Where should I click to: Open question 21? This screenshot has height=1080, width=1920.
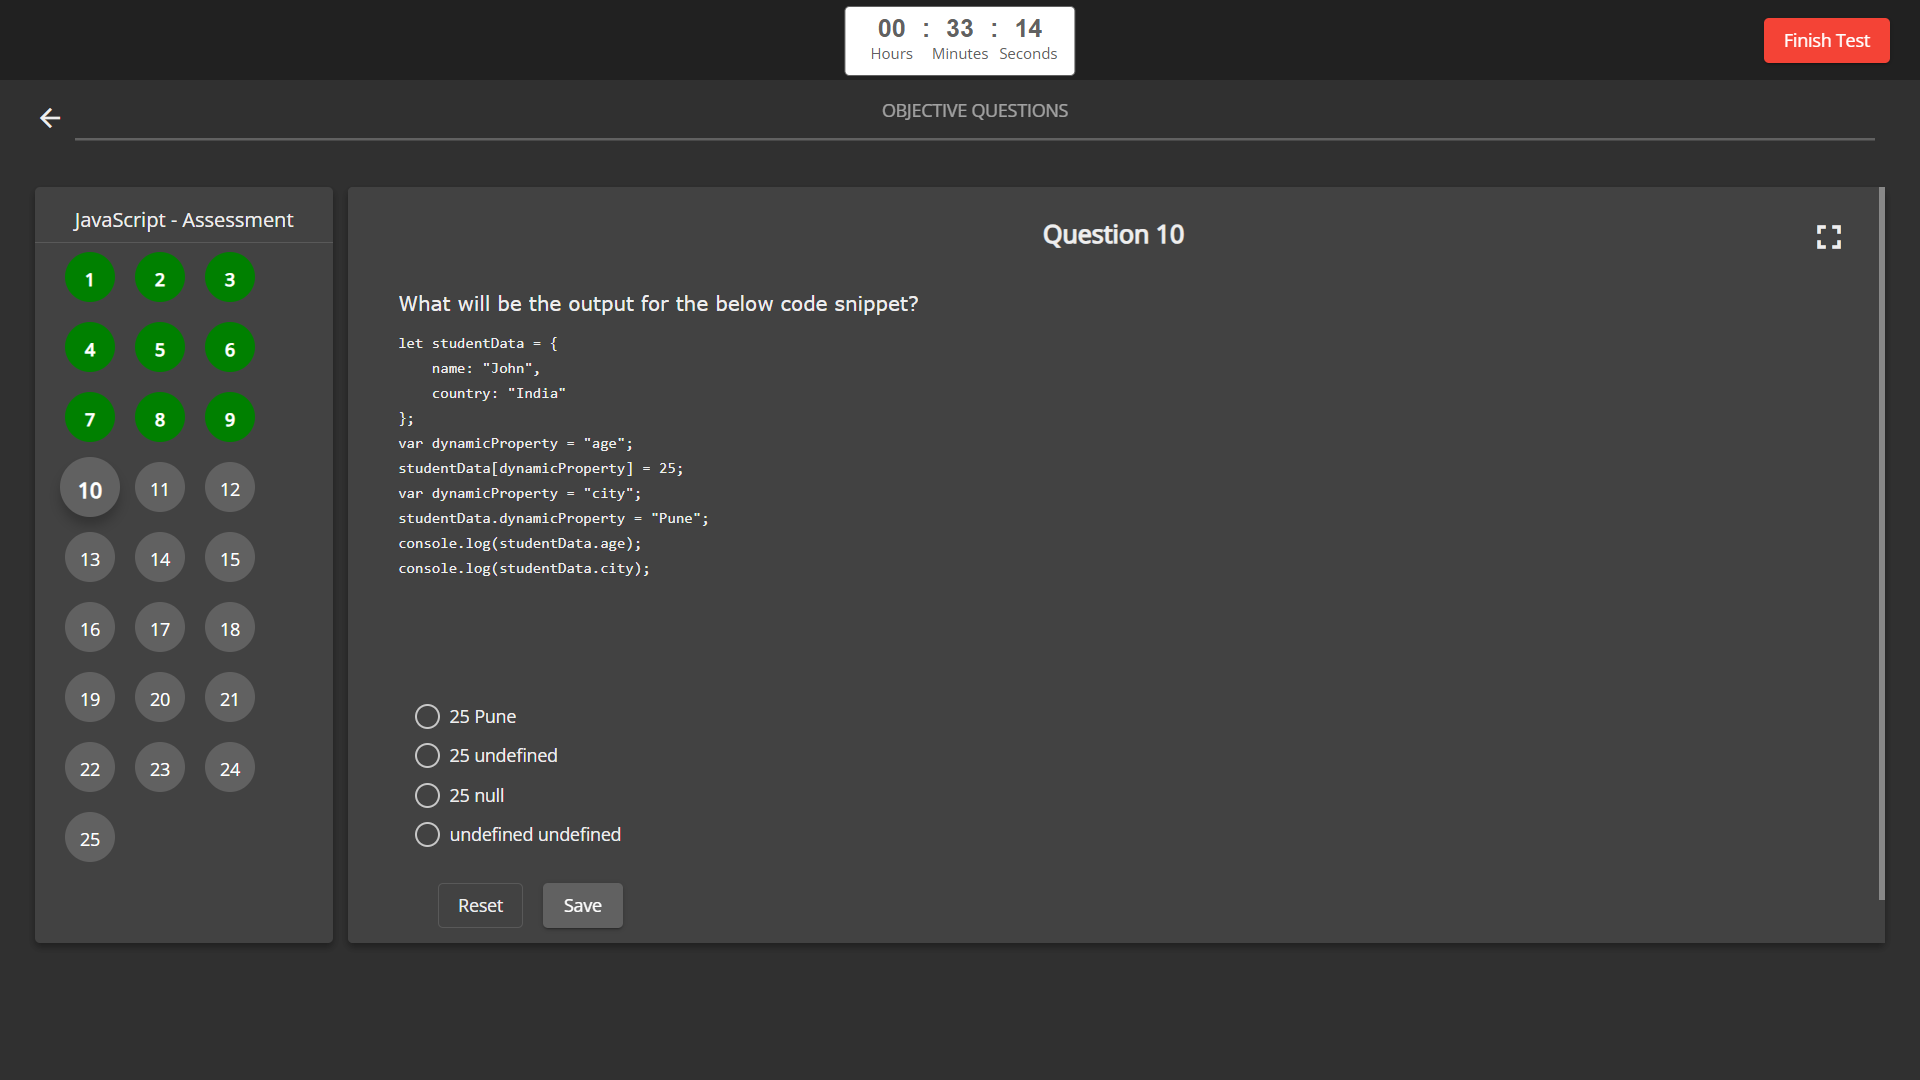point(230,699)
